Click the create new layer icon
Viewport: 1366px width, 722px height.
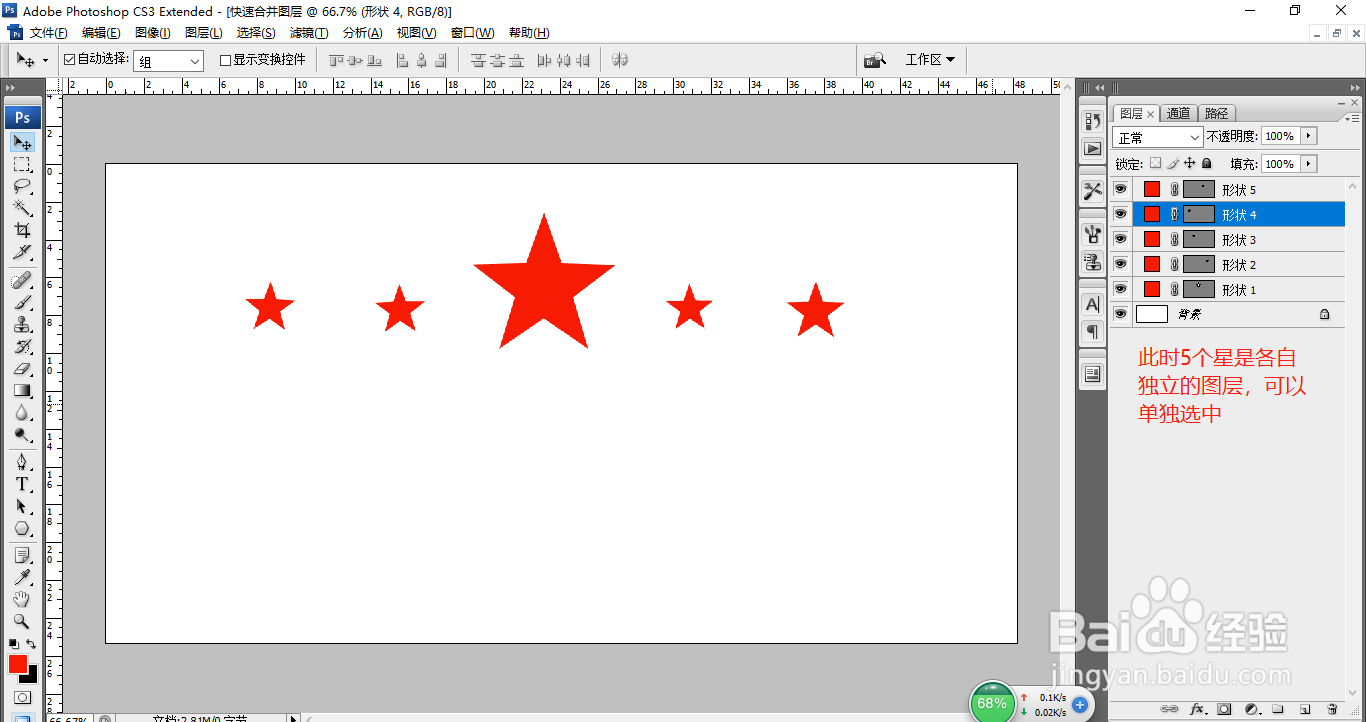pos(1304,709)
